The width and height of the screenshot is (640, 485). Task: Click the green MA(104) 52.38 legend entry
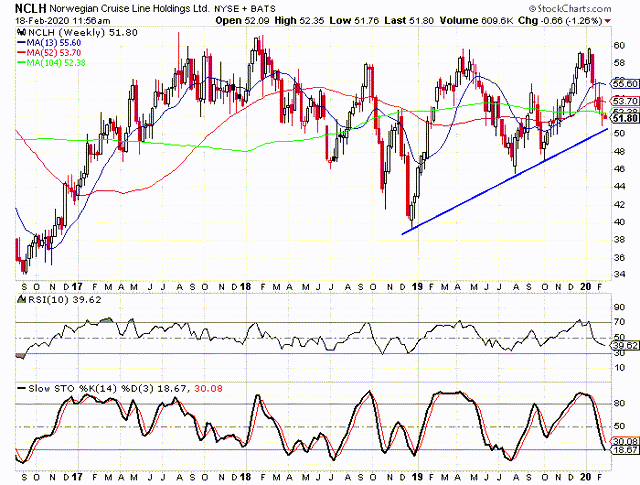click(51, 62)
